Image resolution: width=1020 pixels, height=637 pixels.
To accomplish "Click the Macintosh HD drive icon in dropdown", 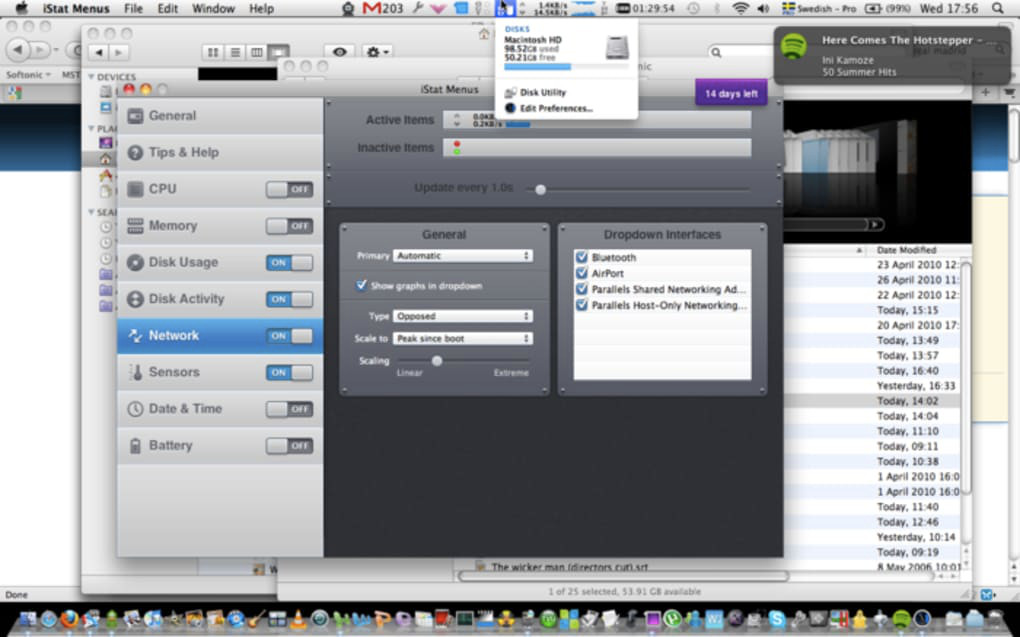I will (617, 47).
